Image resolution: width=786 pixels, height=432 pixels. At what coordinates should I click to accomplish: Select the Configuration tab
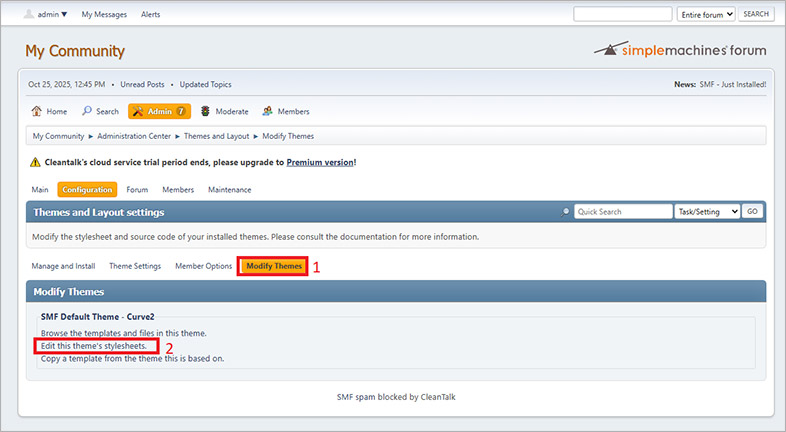click(87, 189)
